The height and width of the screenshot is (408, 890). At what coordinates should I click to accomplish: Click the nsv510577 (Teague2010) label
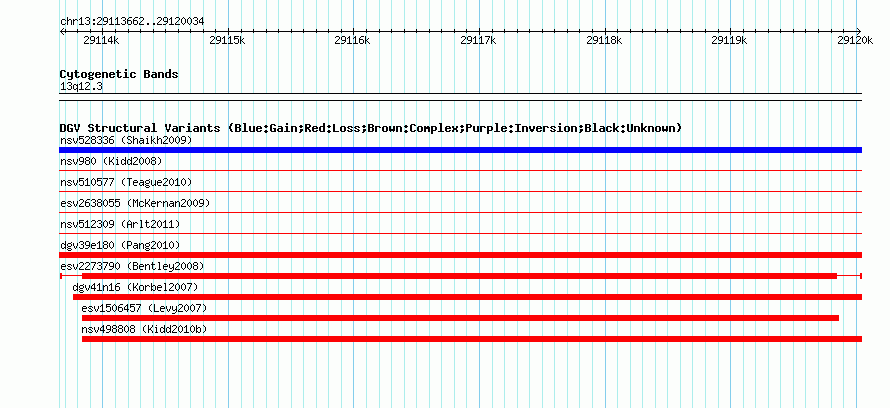click(126, 182)
